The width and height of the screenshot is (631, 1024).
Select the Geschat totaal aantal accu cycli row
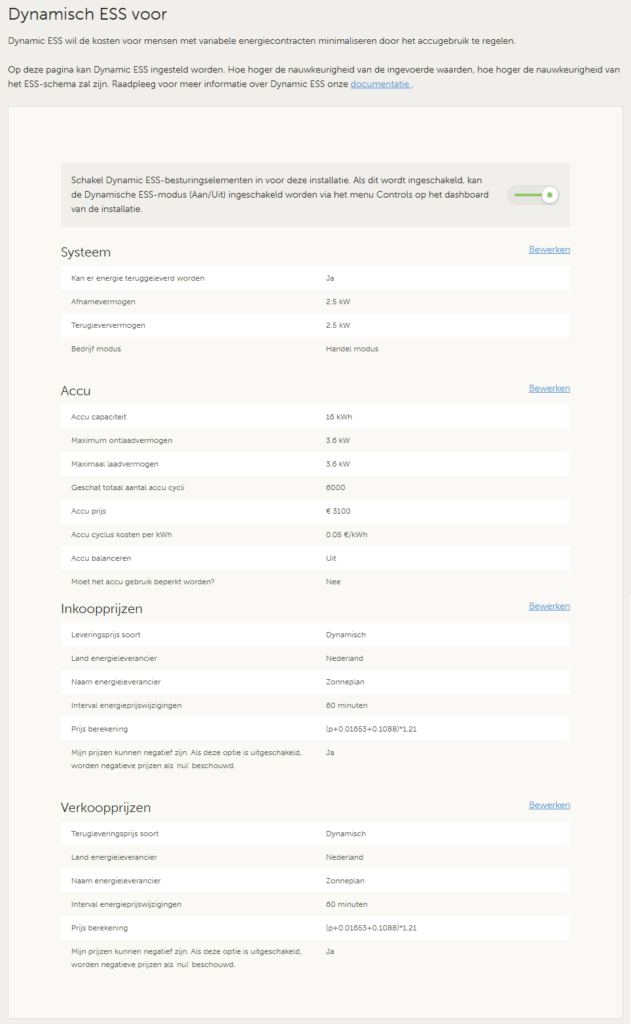click(315, 487)
